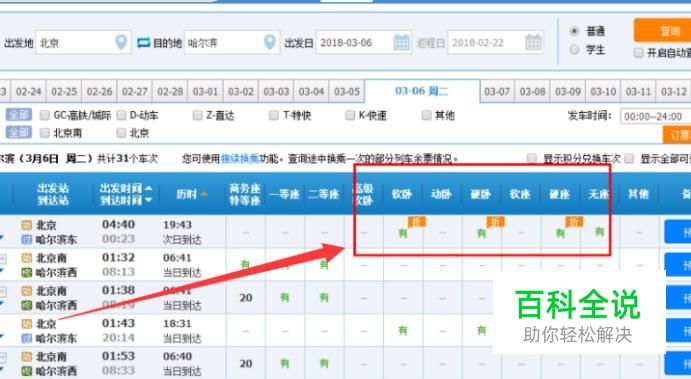
Task: Select the 02-26 date tab
Action: (99, 92)
